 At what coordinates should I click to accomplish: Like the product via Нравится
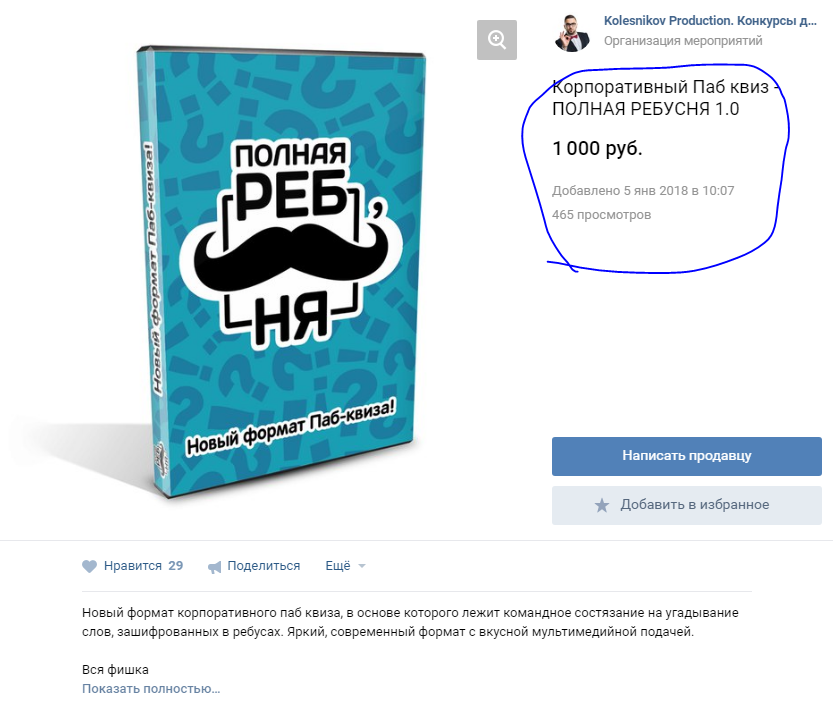click(x=133, y=566)
